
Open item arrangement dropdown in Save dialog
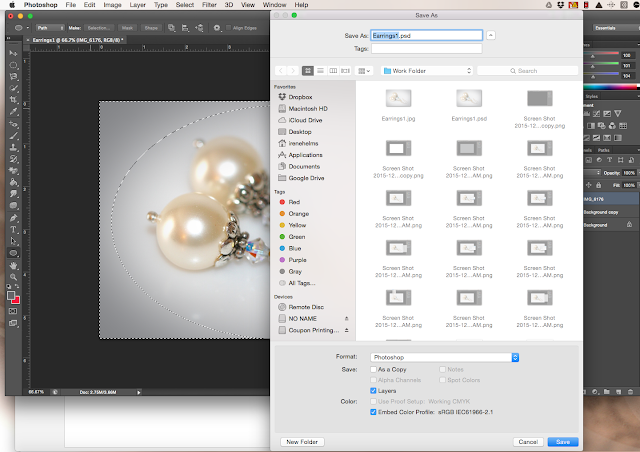coord(364,71)
